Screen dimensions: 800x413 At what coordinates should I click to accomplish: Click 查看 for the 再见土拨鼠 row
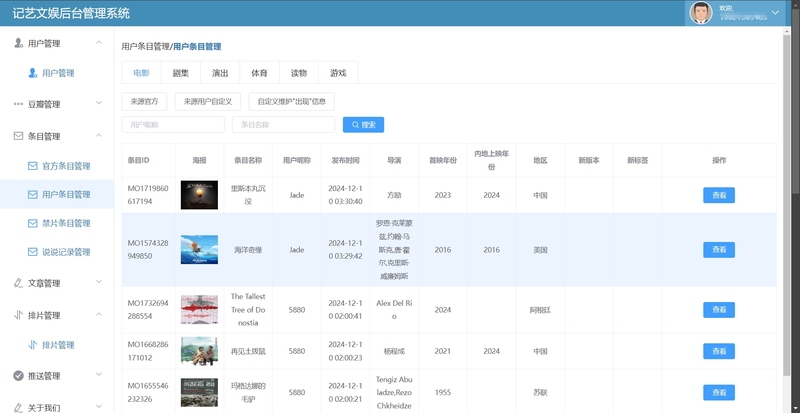(719, 351)
